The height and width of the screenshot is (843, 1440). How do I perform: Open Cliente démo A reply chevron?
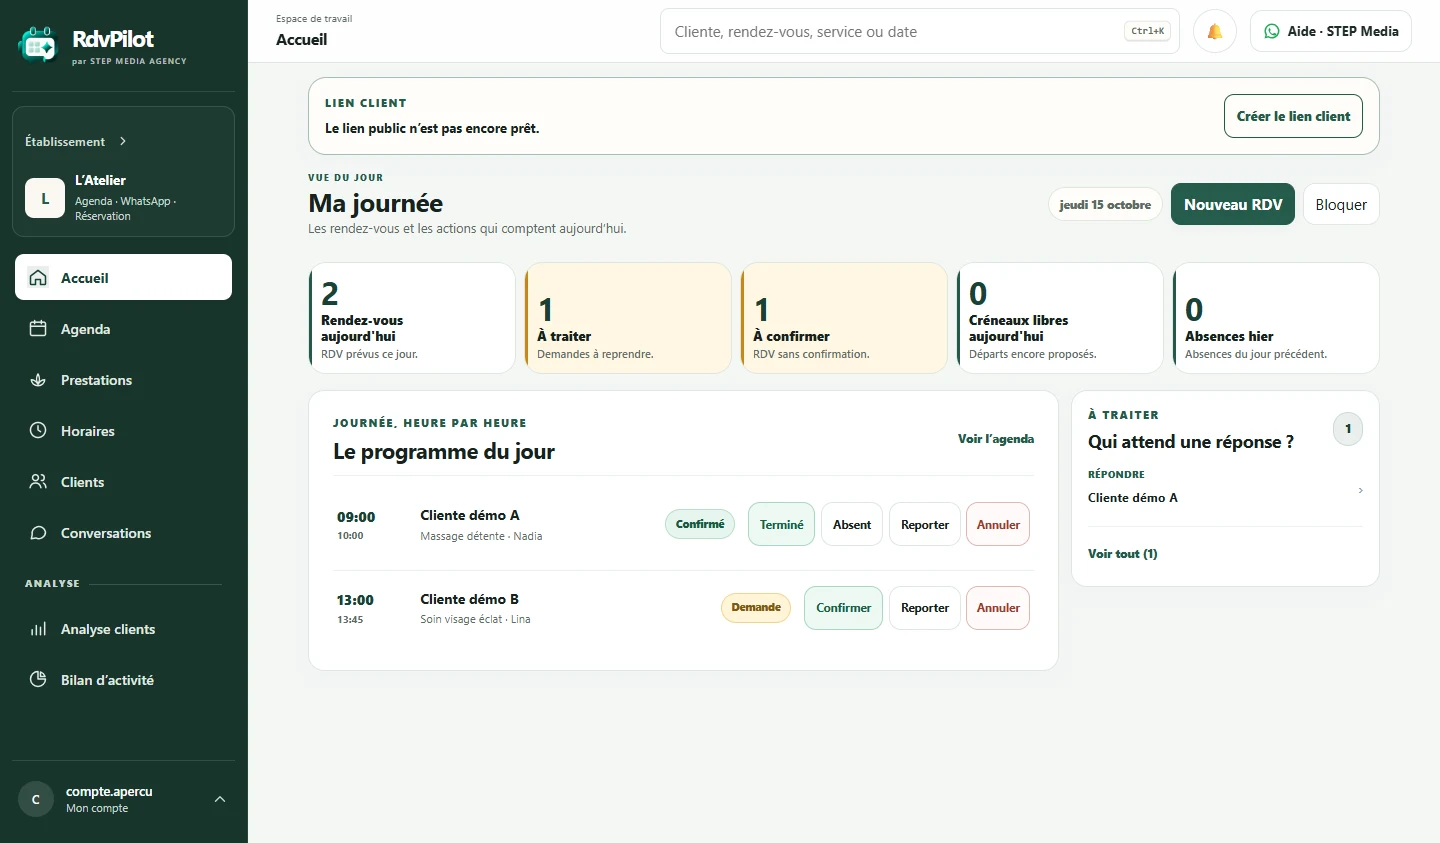tap(1361, 490)
